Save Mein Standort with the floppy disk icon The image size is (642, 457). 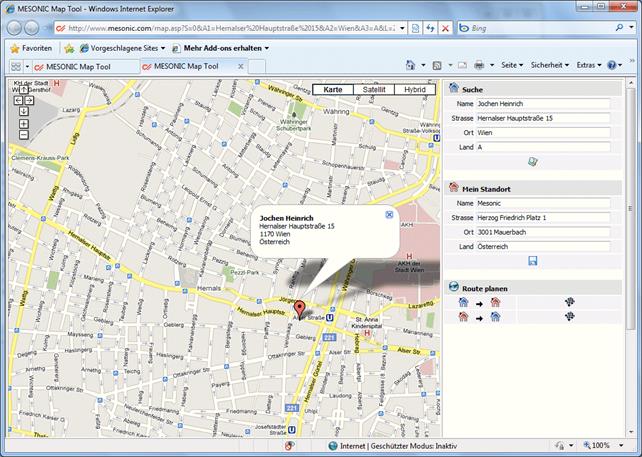(533, 261)
